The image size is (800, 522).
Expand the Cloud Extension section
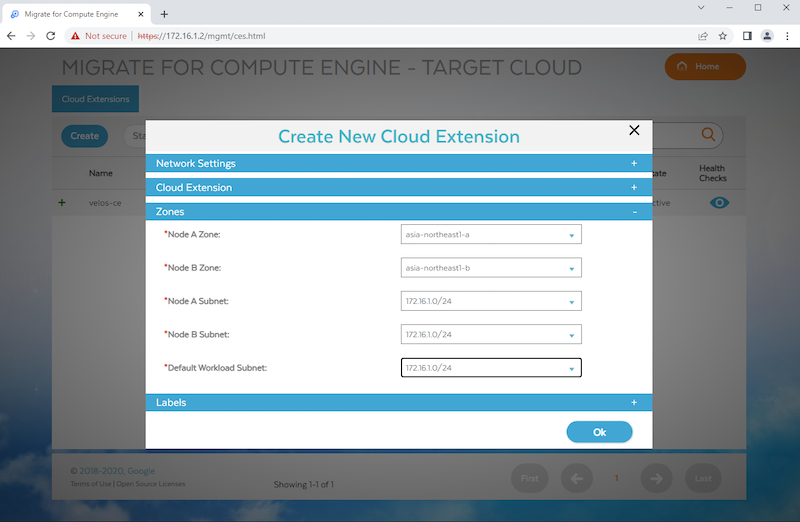(x=634, y=187)
